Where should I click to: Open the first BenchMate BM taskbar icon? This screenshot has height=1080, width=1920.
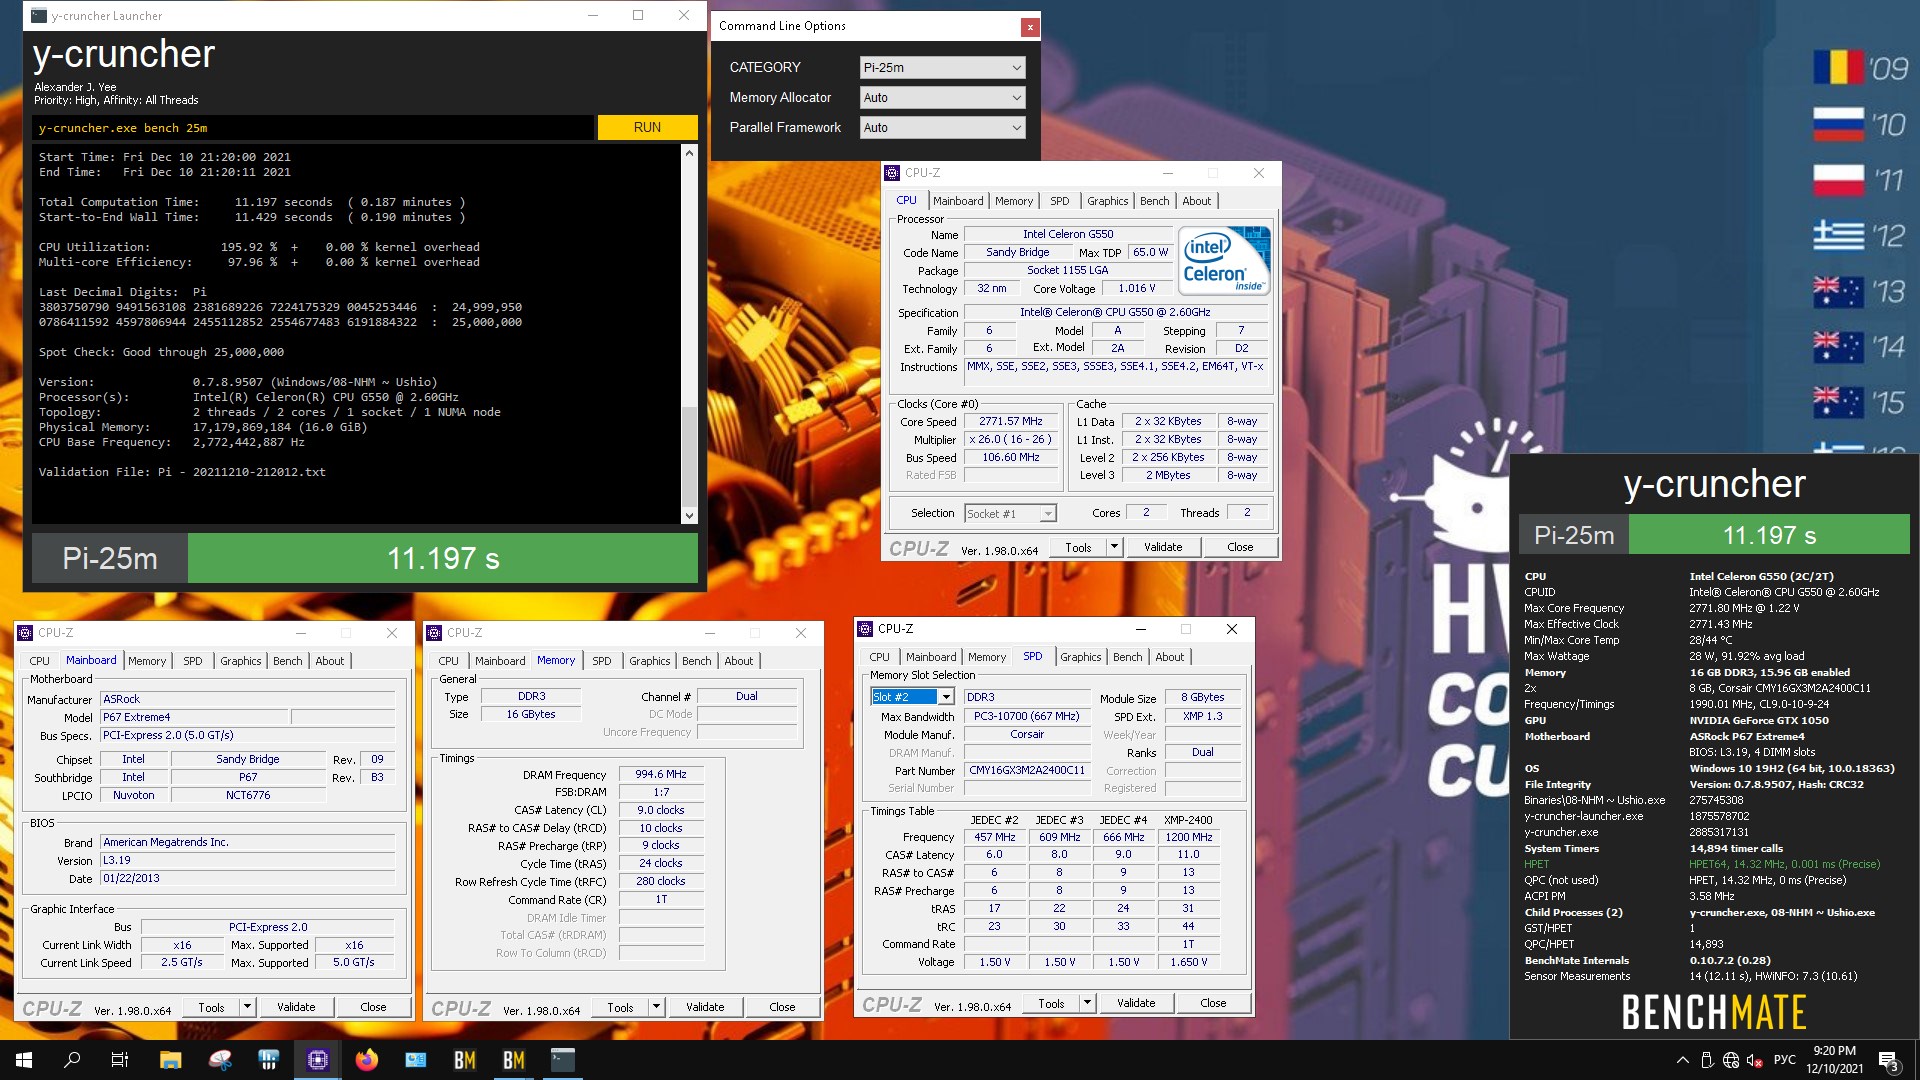(465, 1060)
